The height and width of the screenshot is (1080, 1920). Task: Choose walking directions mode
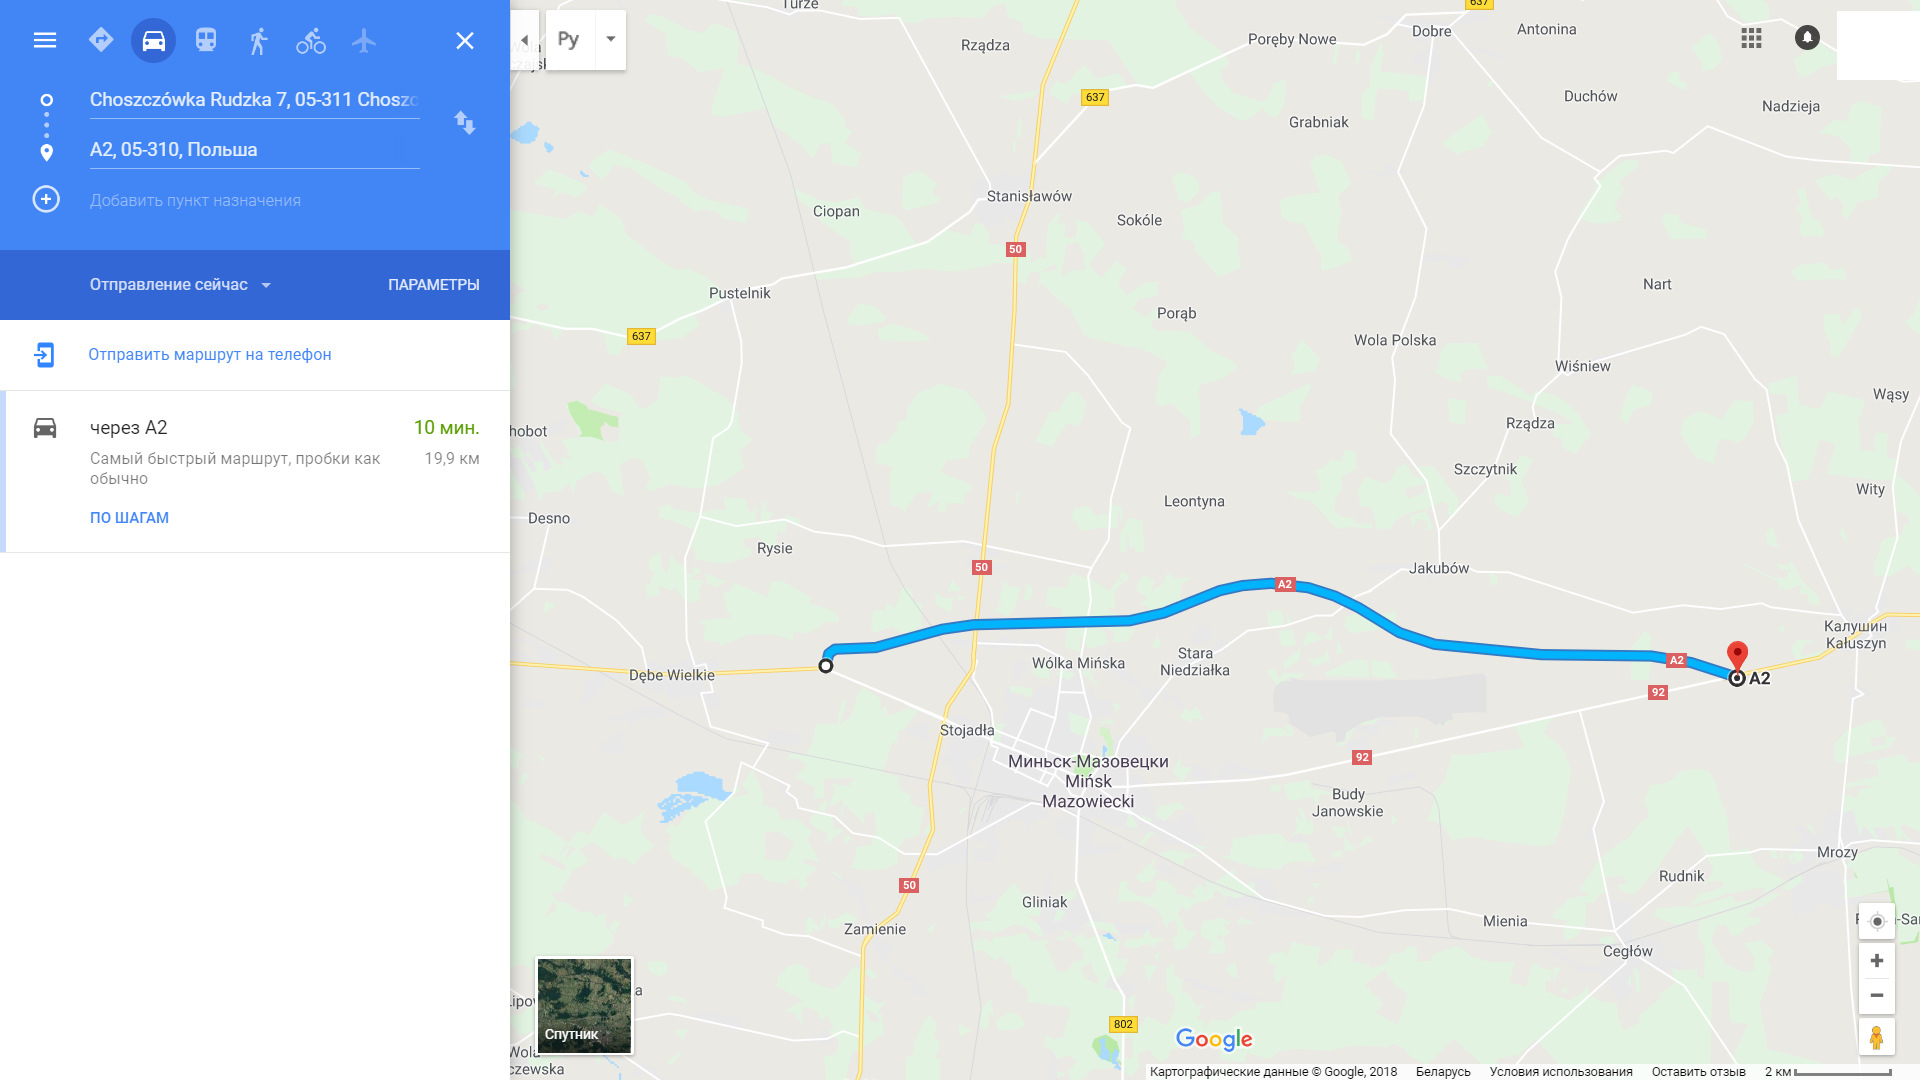259,41
